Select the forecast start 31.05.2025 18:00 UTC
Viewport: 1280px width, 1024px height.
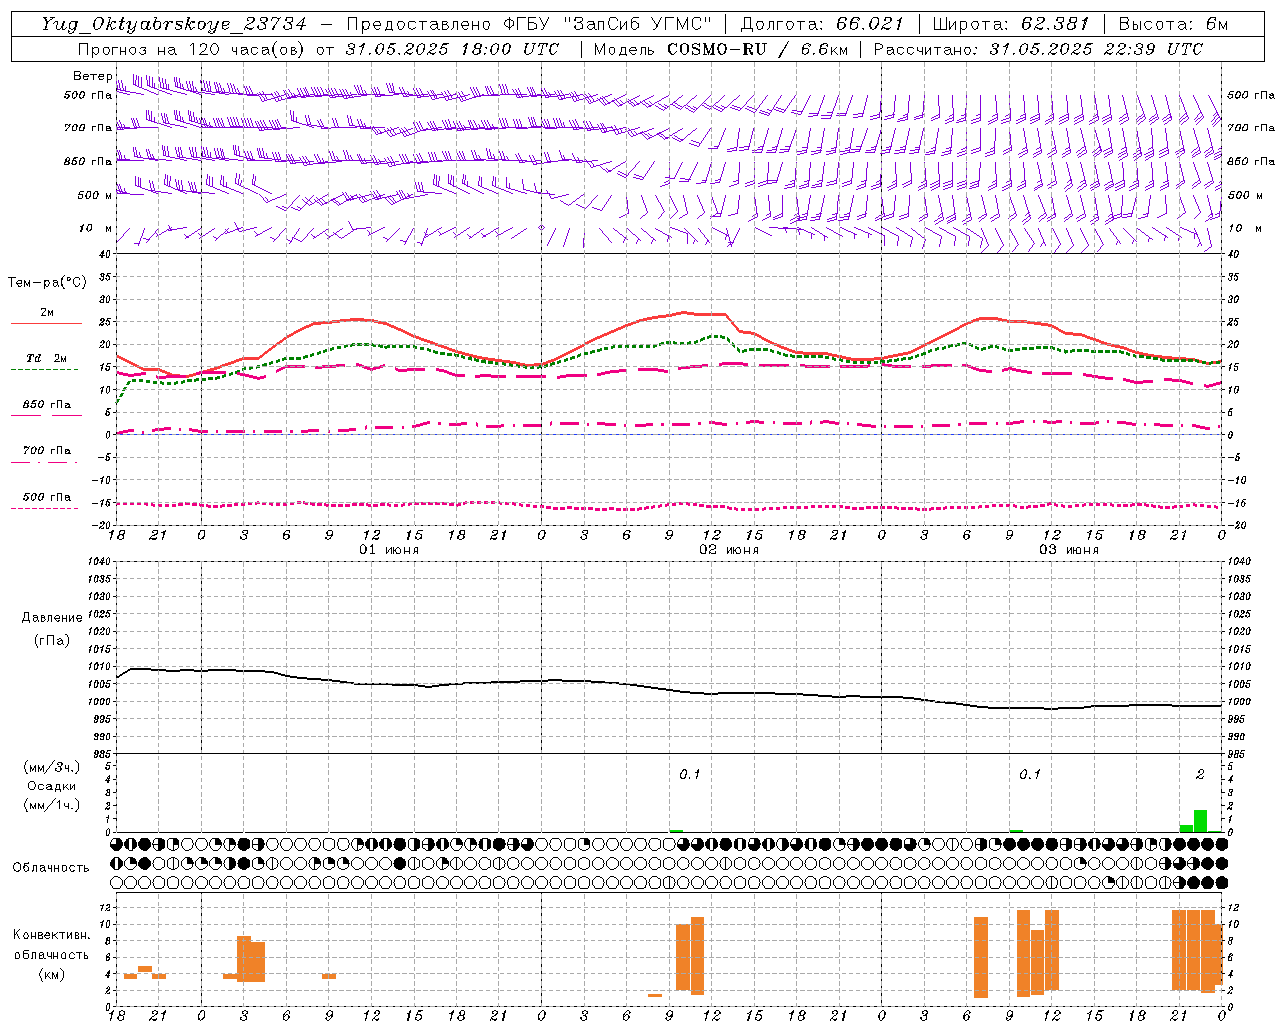click(x=453, y=49)
